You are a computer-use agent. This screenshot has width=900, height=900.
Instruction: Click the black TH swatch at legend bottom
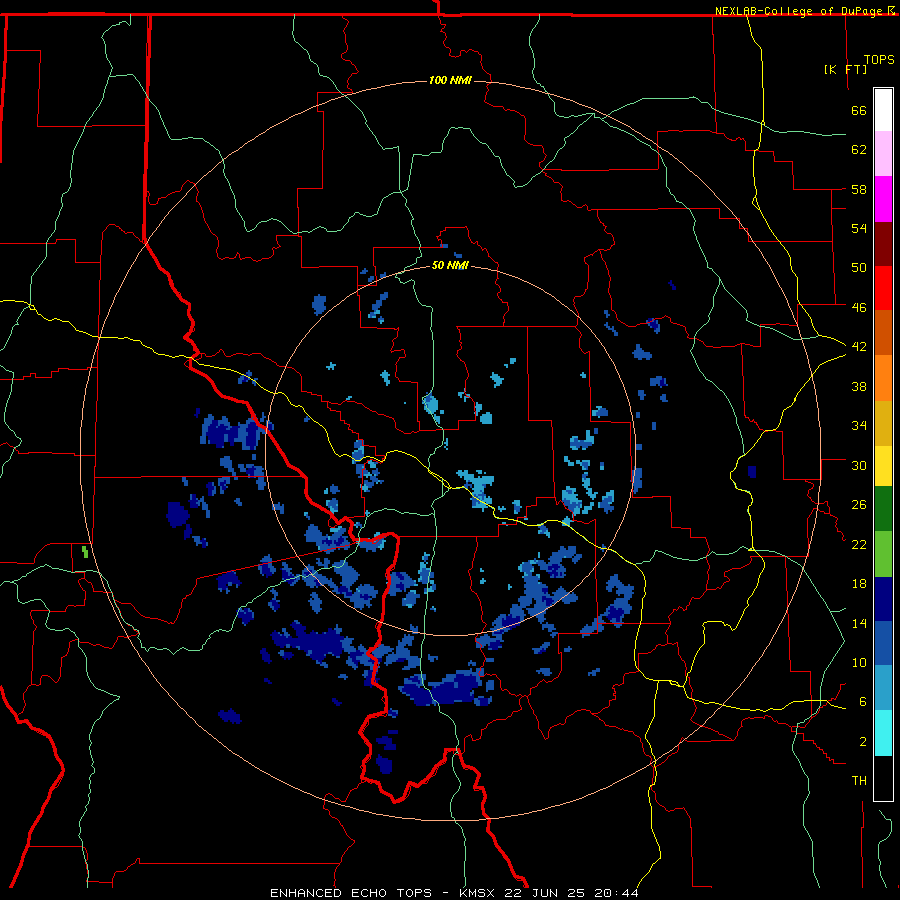[x=883, y=778]
